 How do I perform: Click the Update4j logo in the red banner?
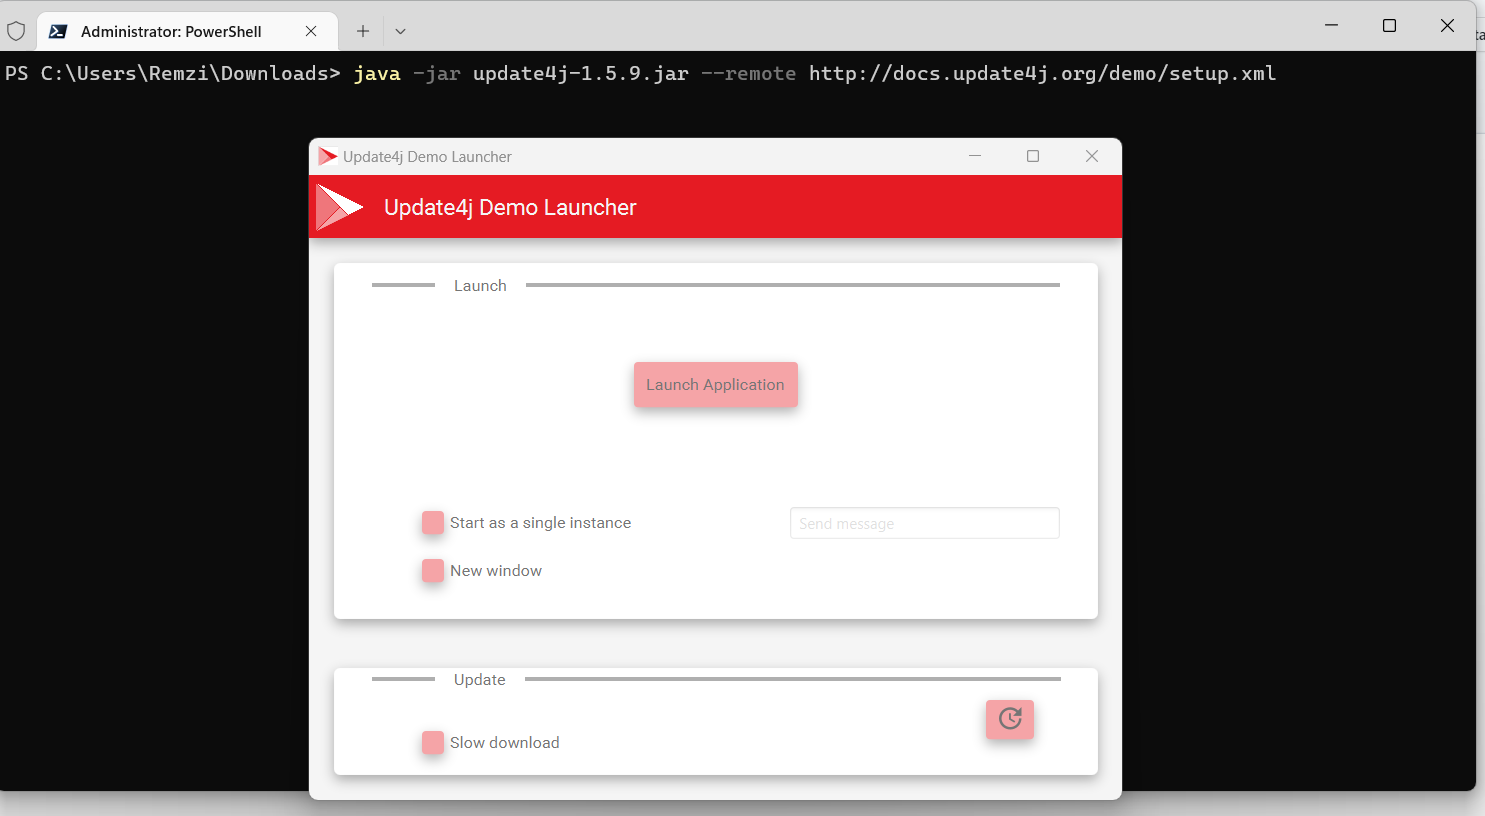pos(340,206)
